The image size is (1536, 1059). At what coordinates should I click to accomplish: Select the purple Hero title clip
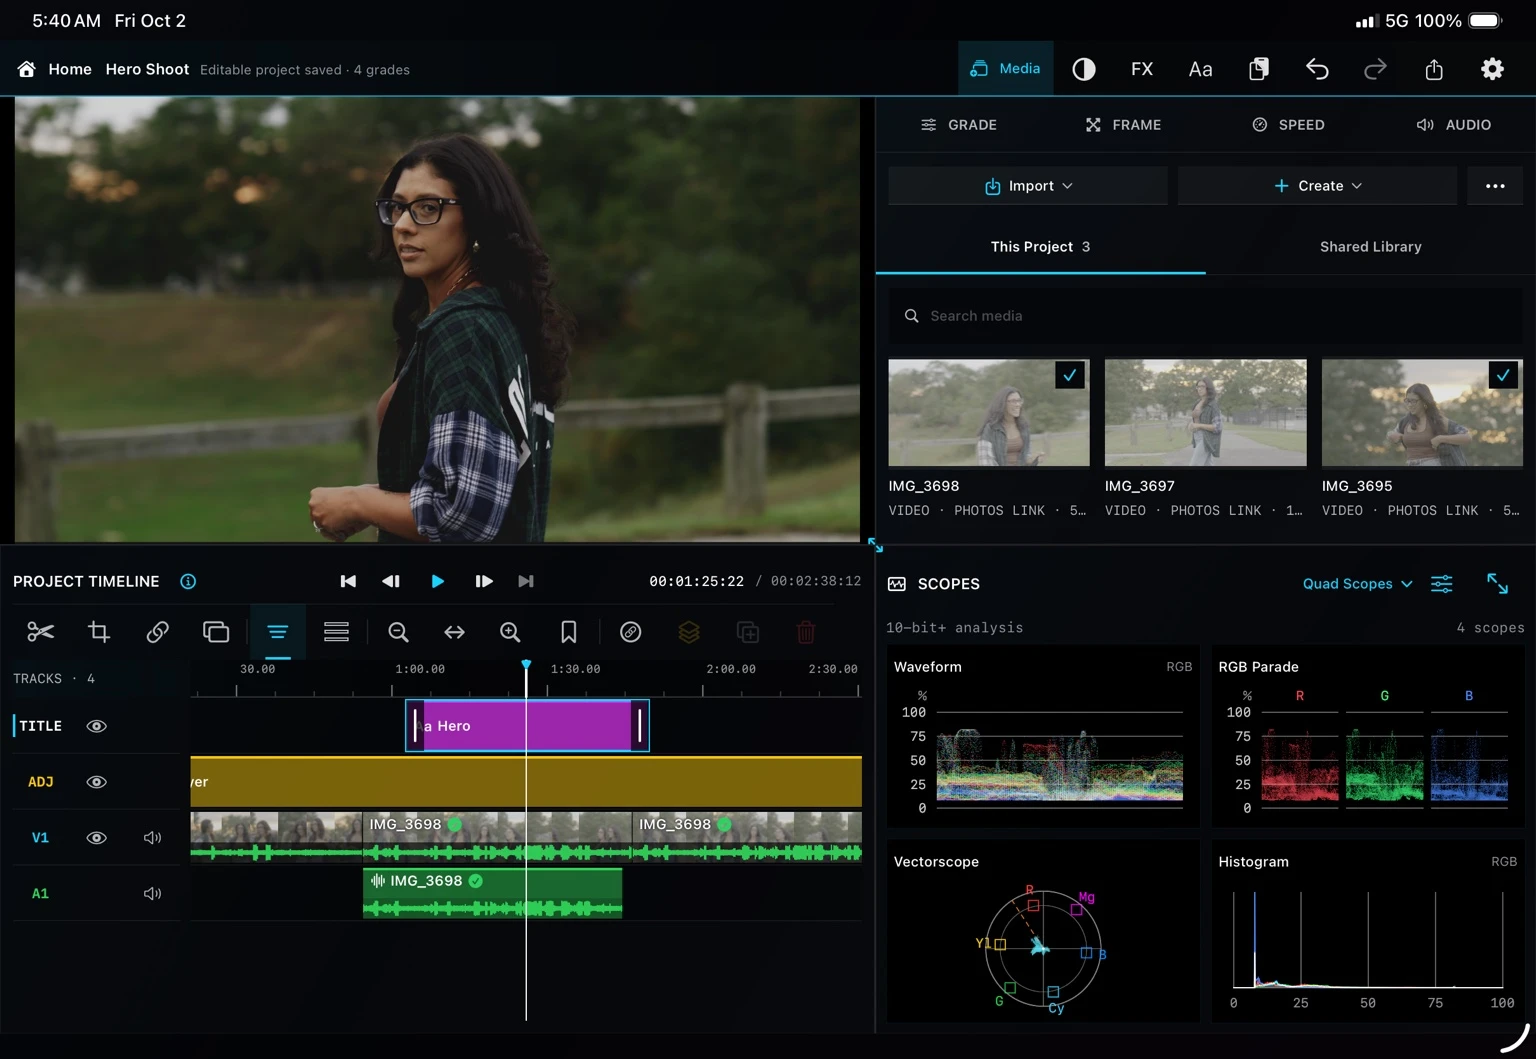(x=527, y=726)
